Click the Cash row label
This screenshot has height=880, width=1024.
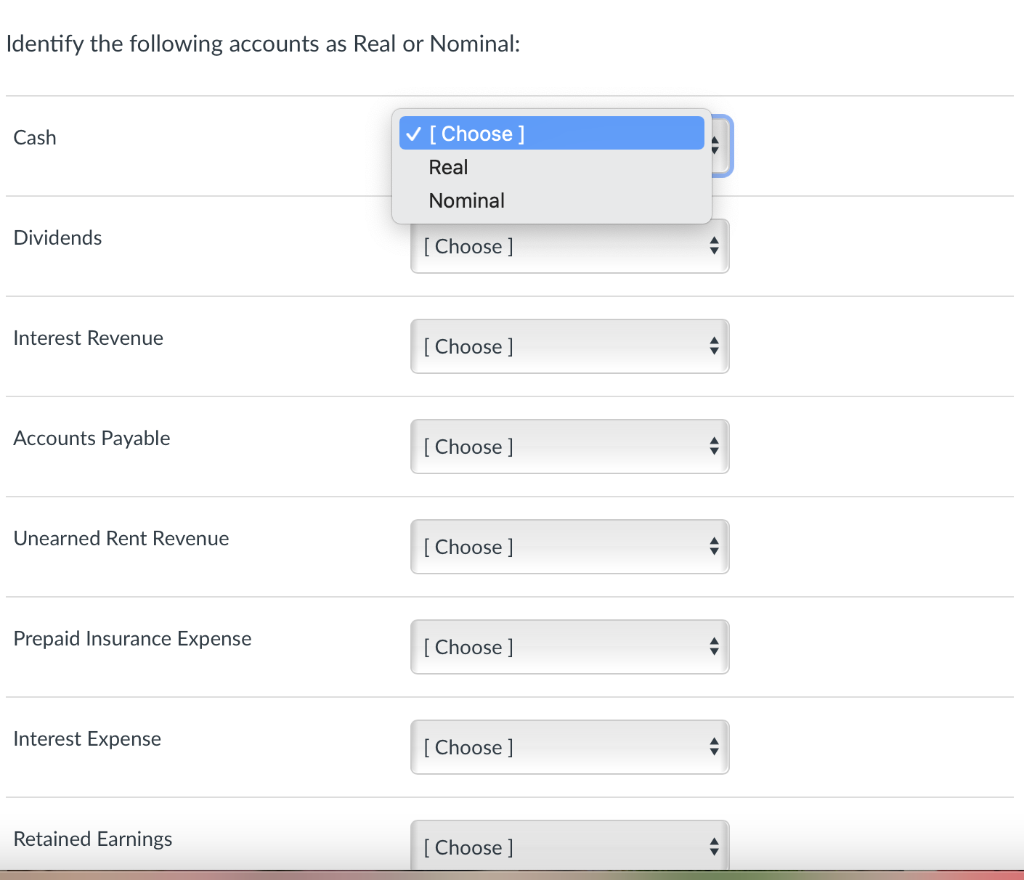click(34, 137)
